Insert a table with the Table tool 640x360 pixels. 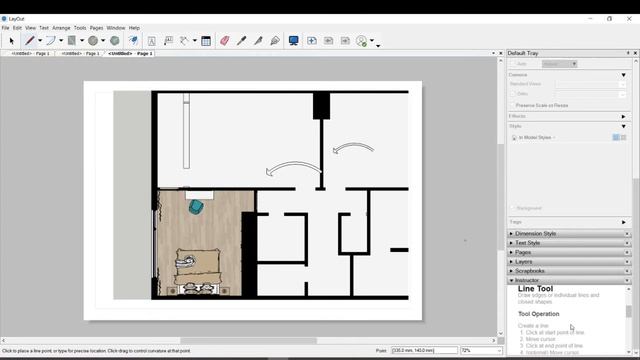click(x=206, y=40)
